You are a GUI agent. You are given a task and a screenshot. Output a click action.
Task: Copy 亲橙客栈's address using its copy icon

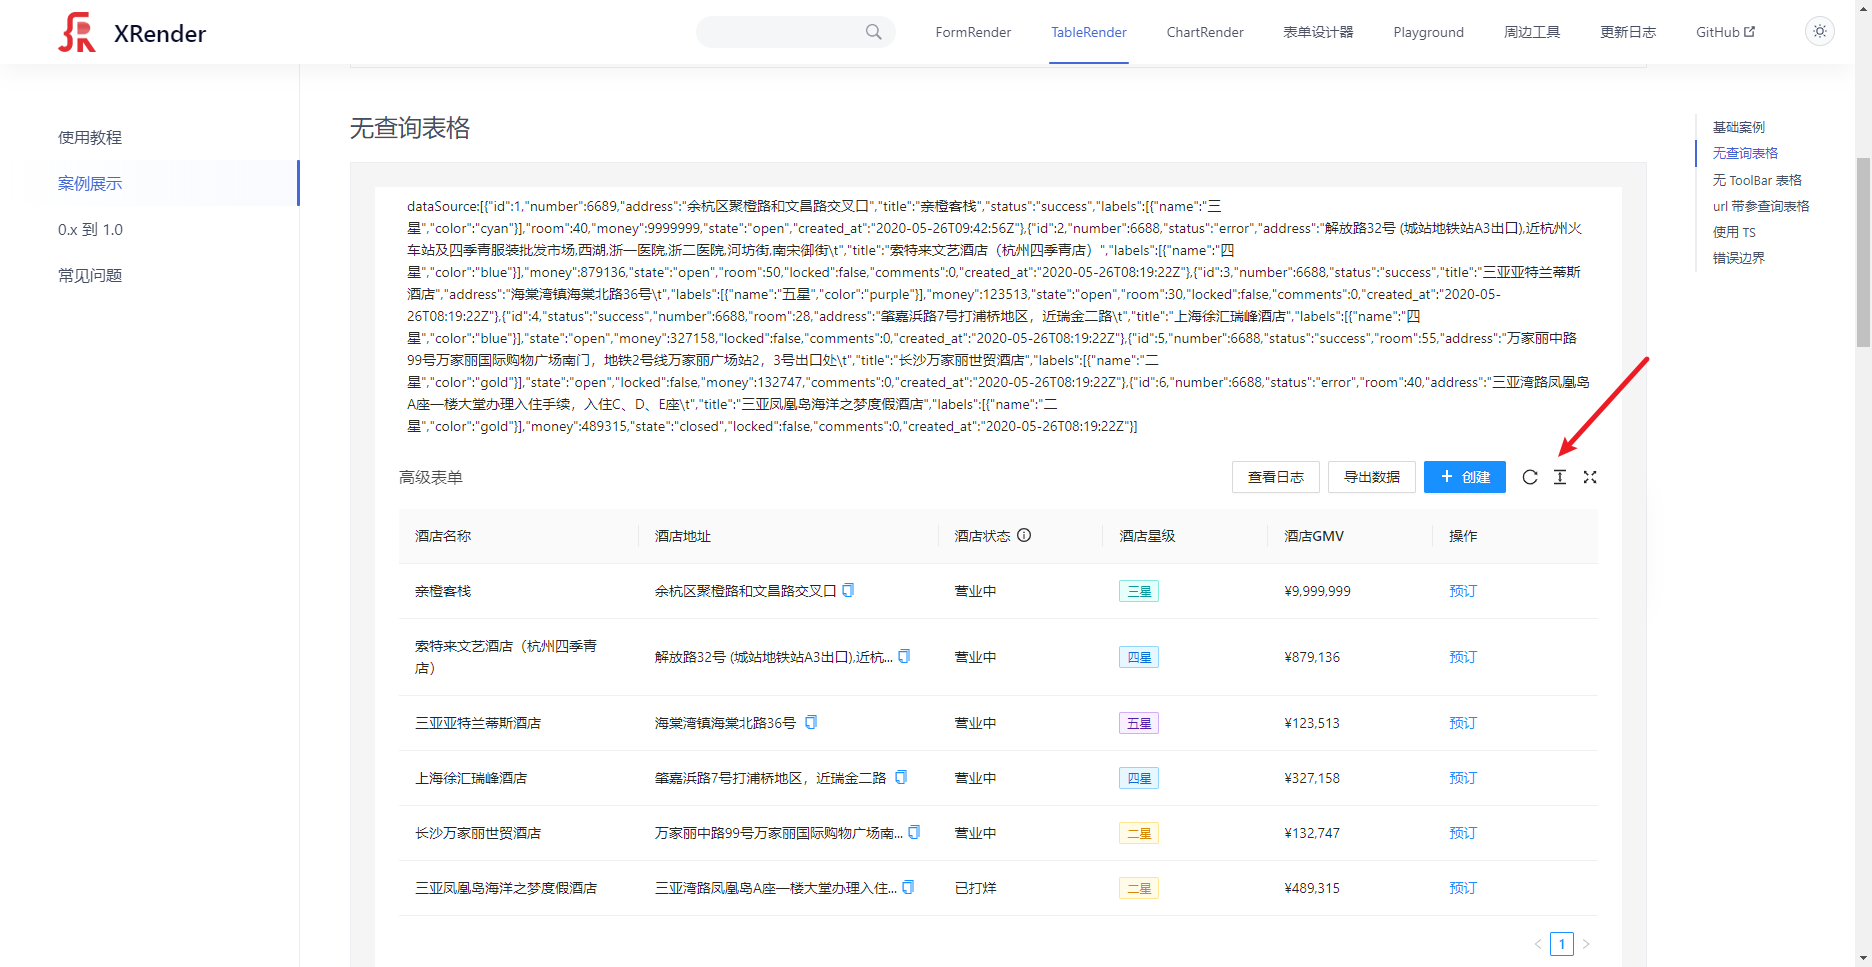pos(848,590)
